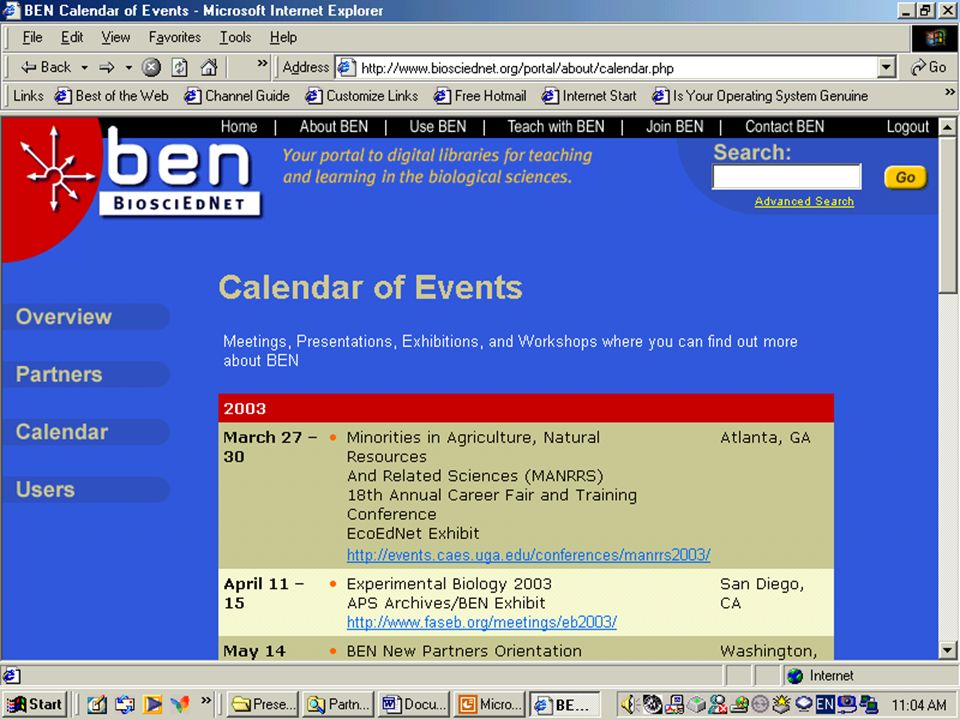Open Is Your Operating System Genuine link

tap(760, 96)
